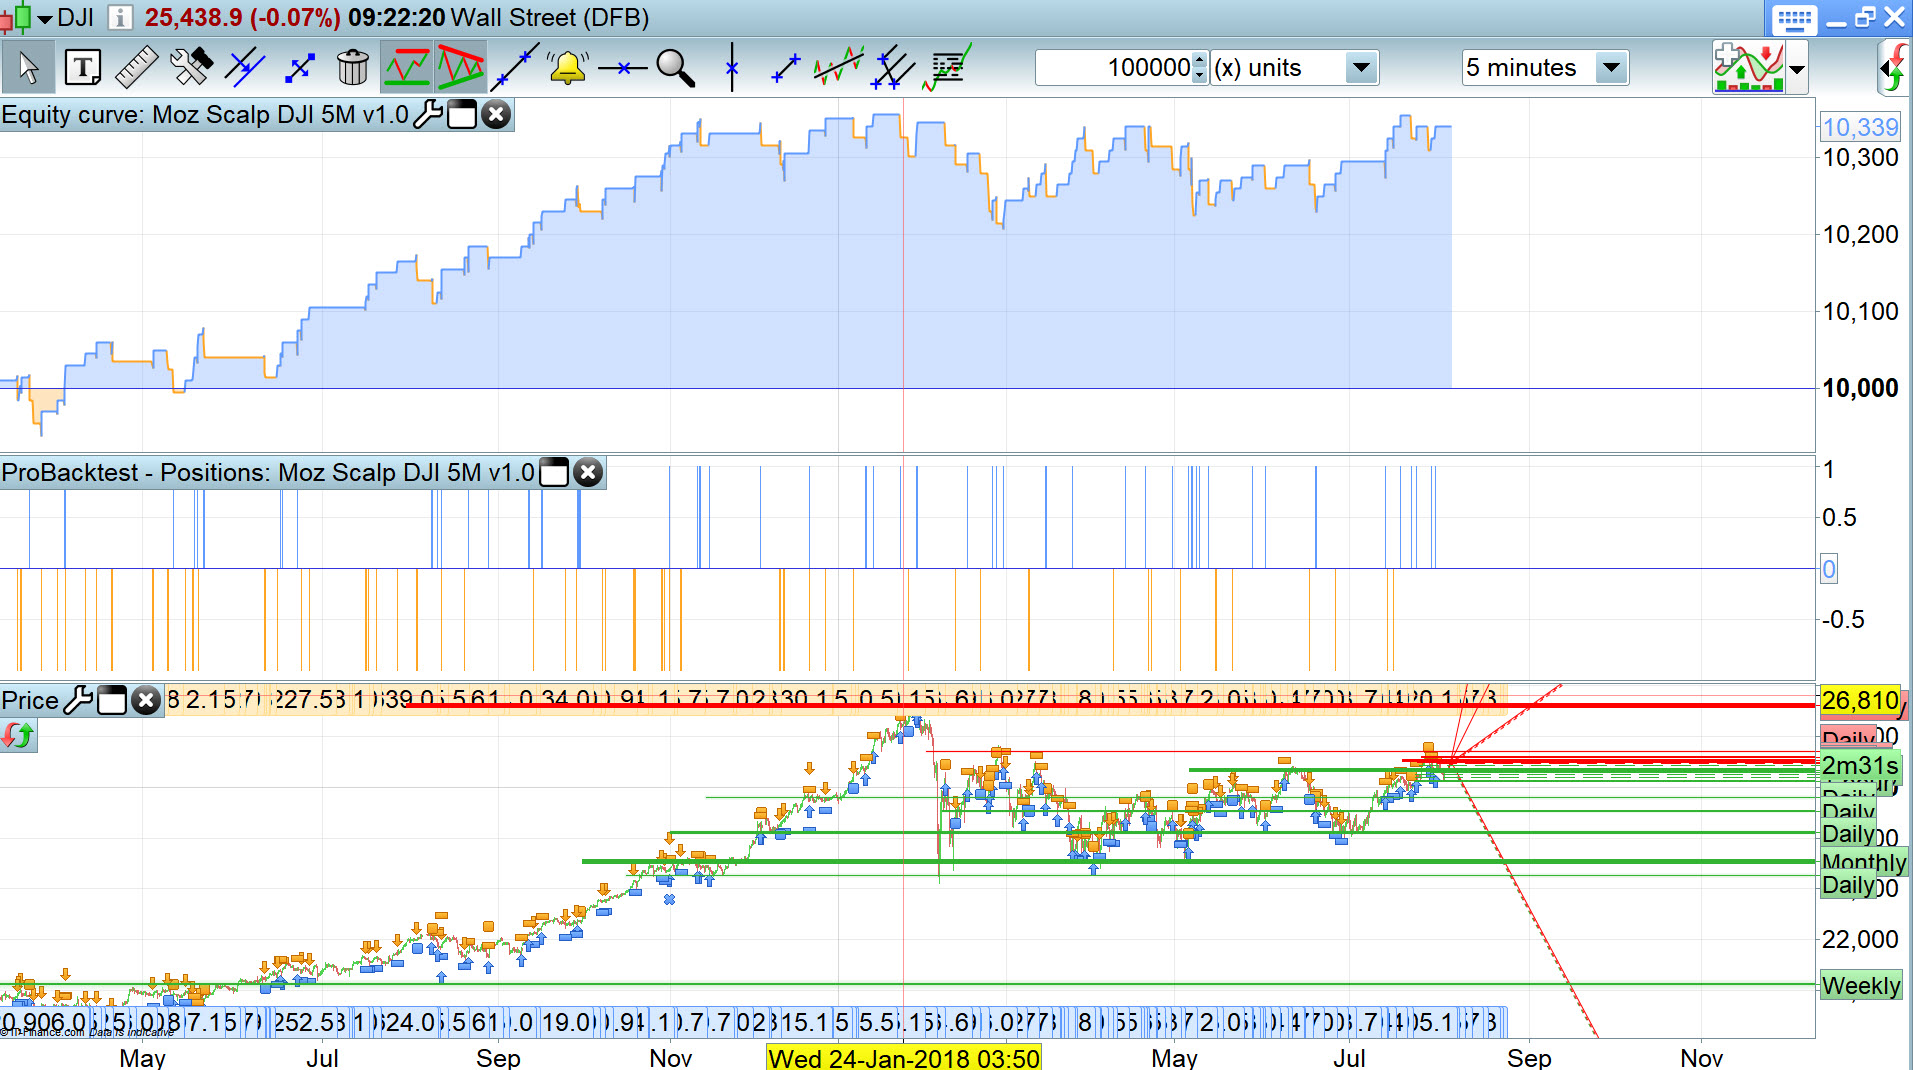
Task: Click the Wed 24-Jan-2018 03:50 date marker
Action: [x=904, y=1057]
